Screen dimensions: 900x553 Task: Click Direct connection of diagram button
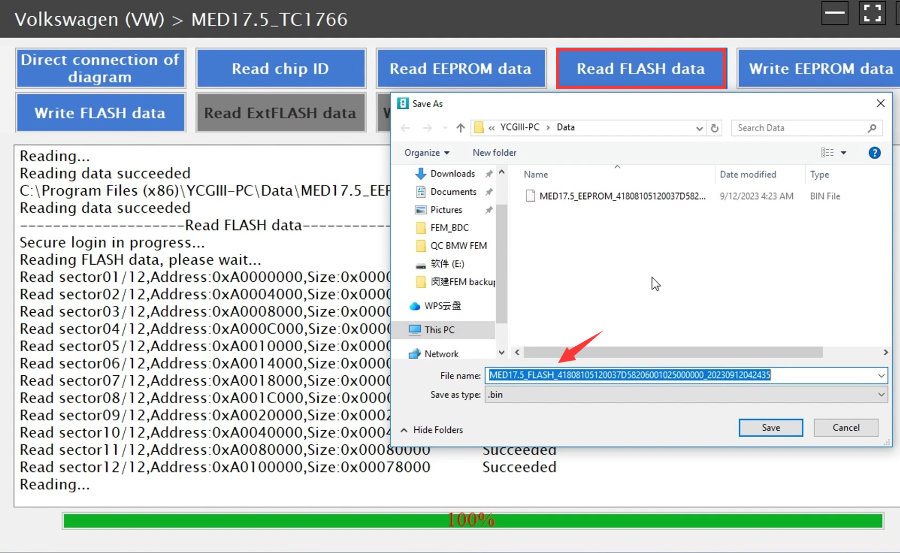(100, 68)
